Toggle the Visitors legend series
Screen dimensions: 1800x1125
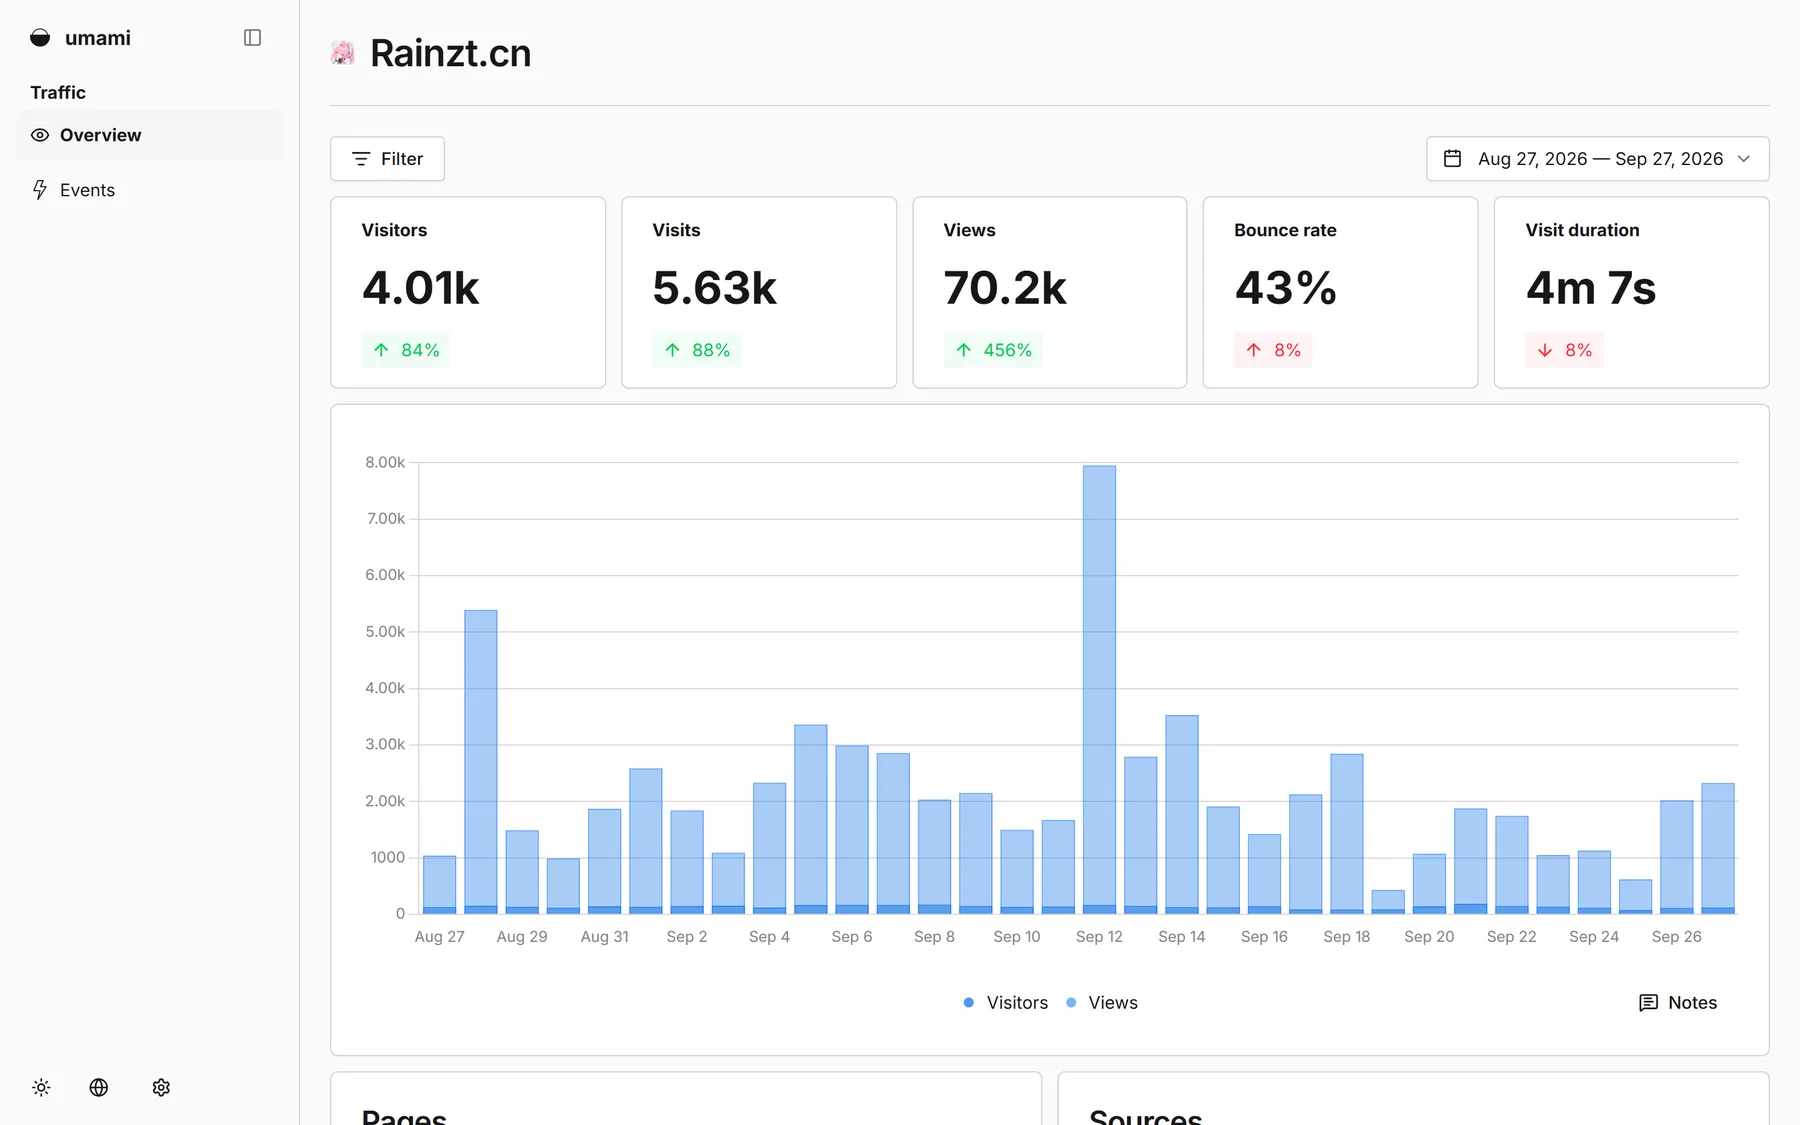point(1006,1003)
